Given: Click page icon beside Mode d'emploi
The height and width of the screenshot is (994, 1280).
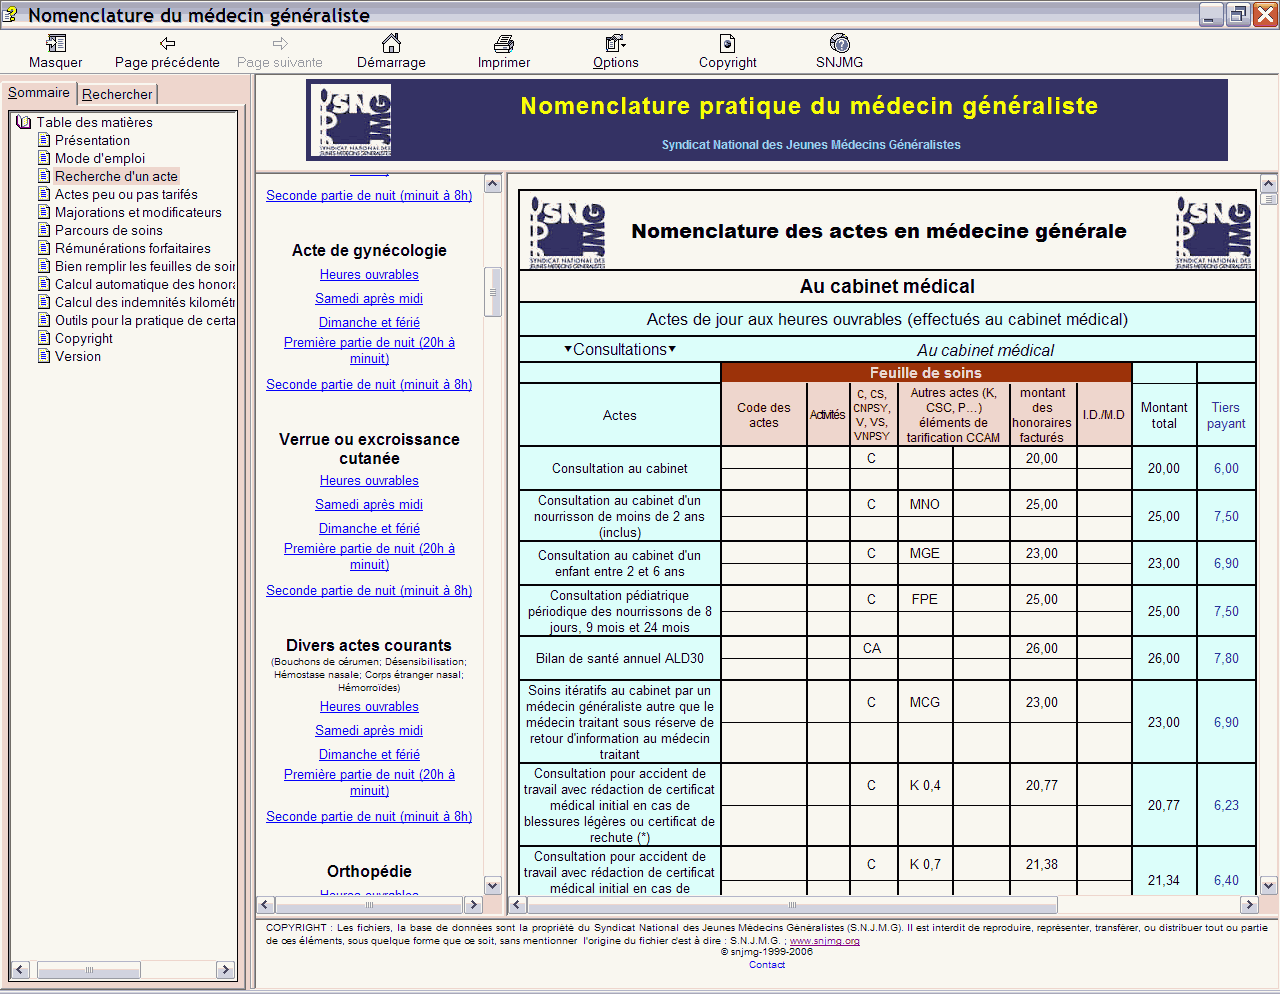Looking at the screenshot, I should click(44, 158).
